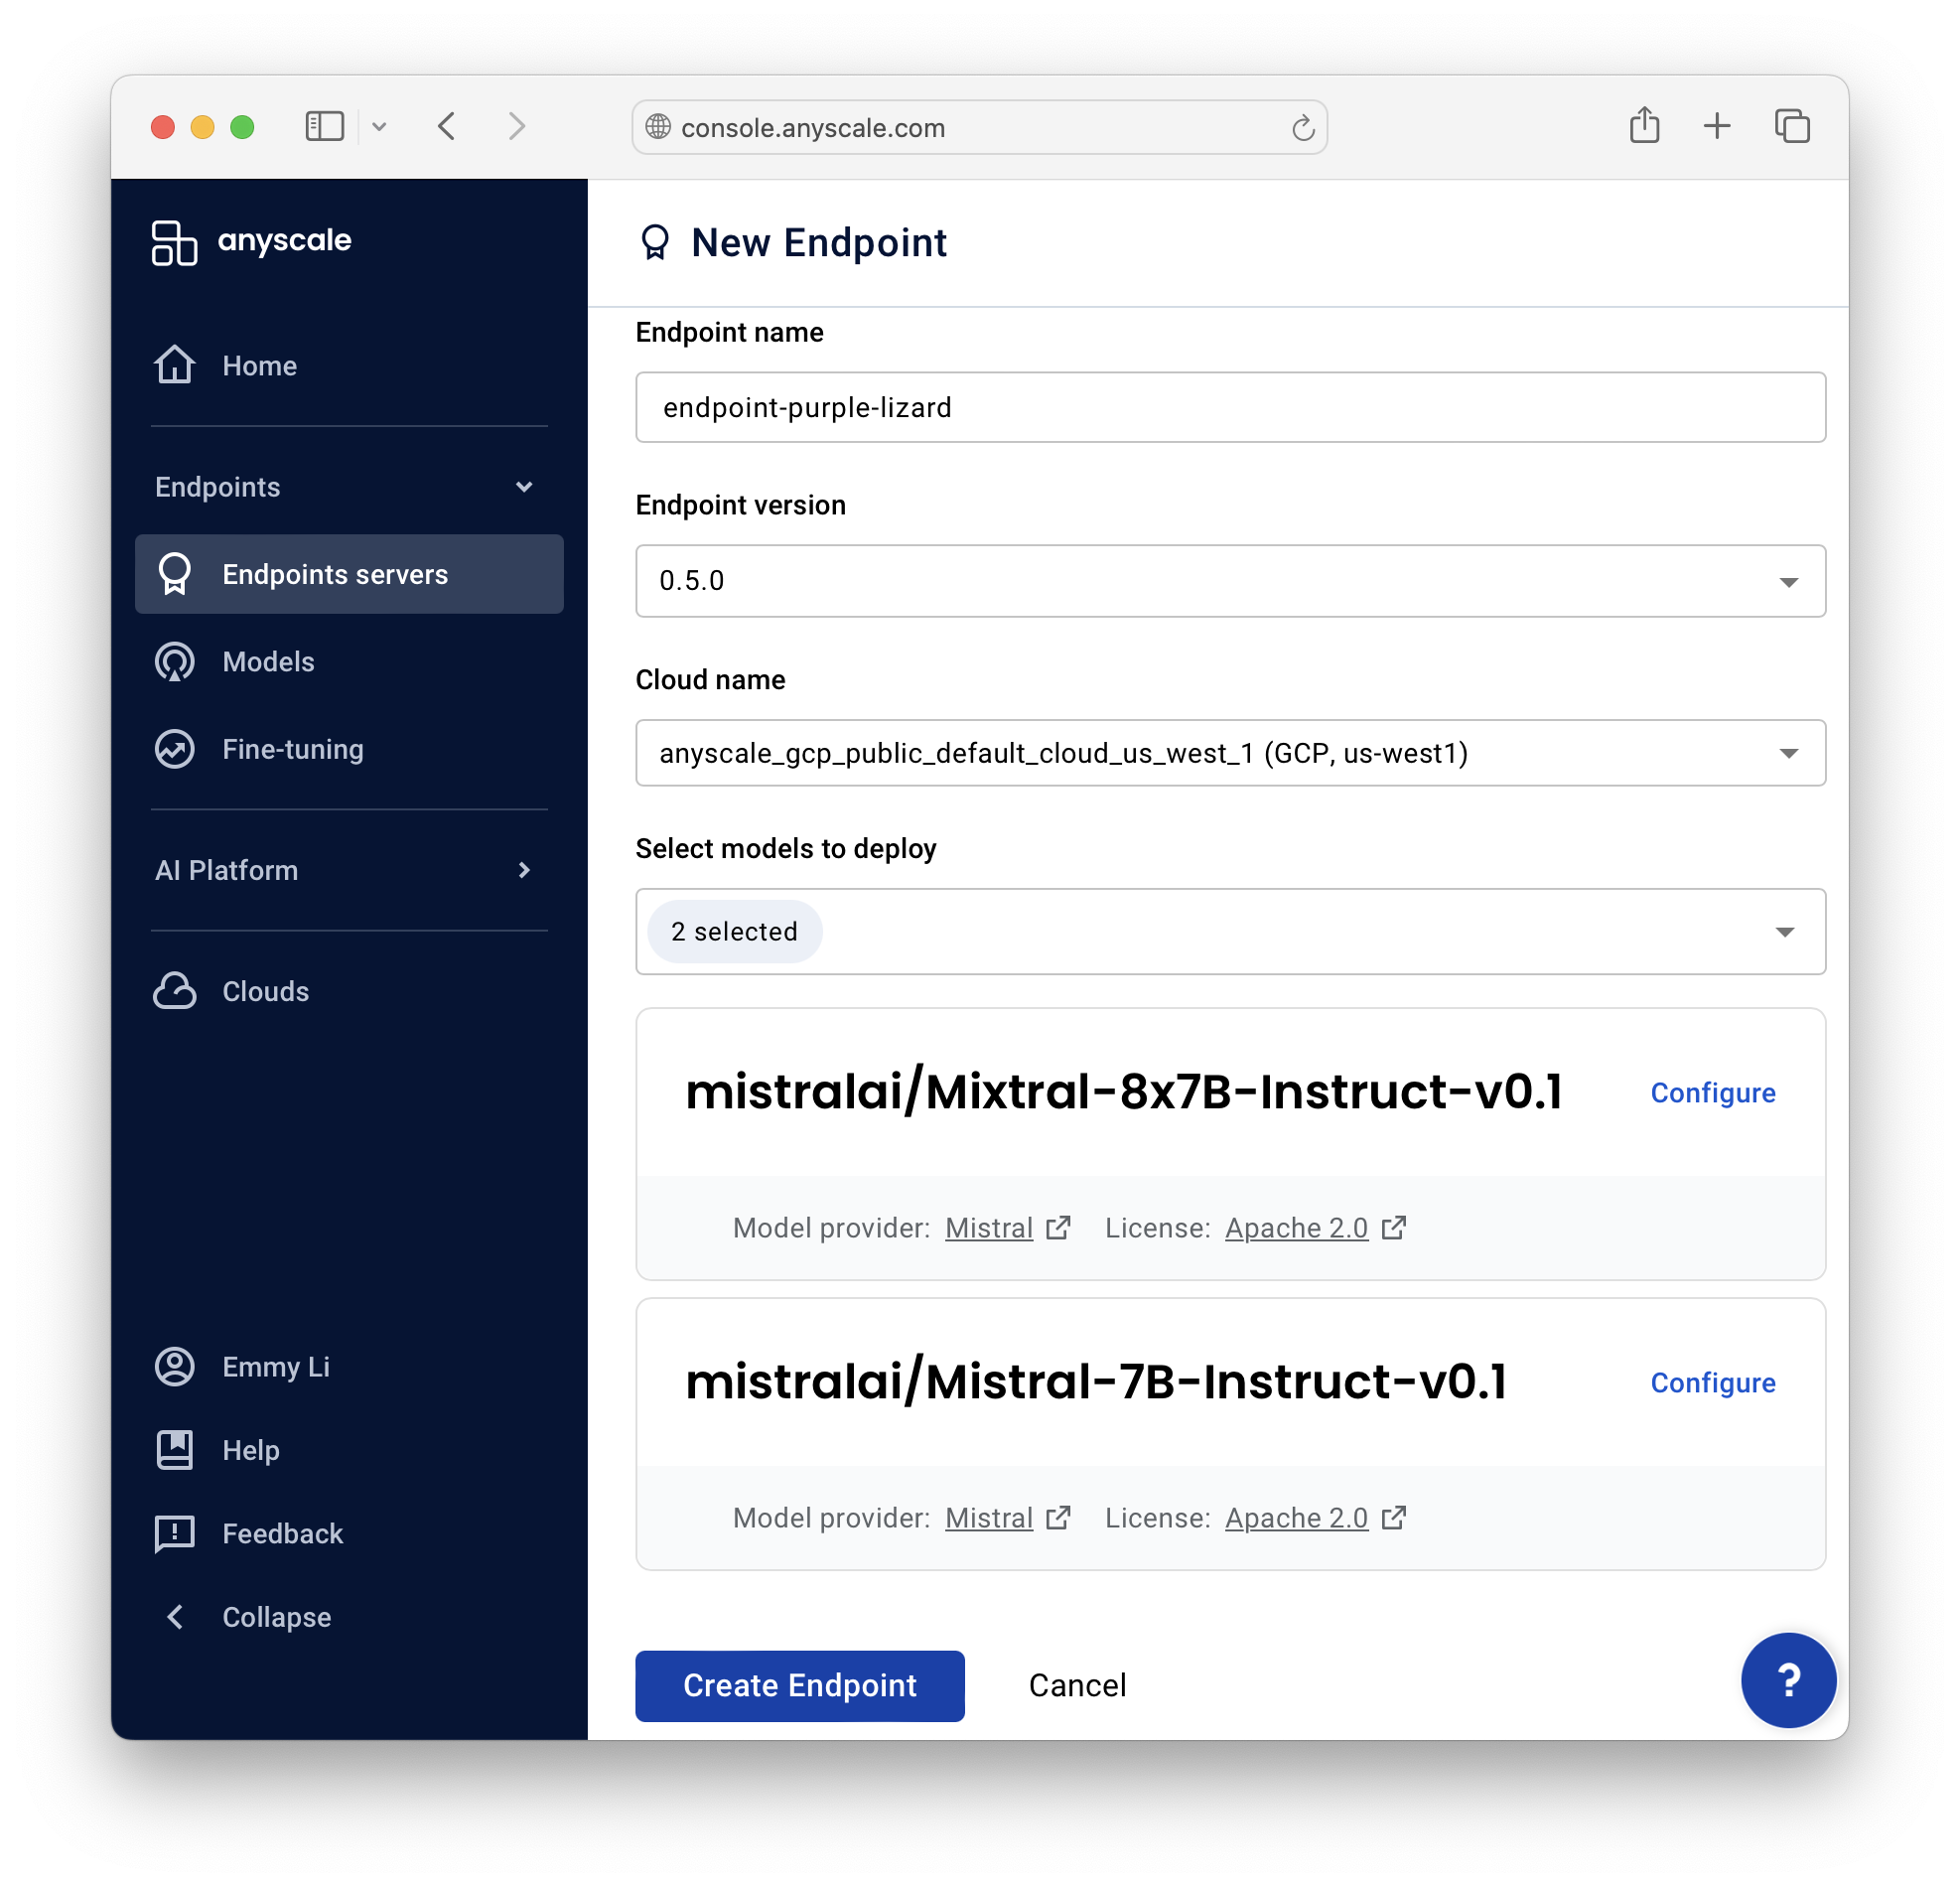Click the Clouds cloud icon
Screen dimensions: 1960x1887
(x=174, y=991)
